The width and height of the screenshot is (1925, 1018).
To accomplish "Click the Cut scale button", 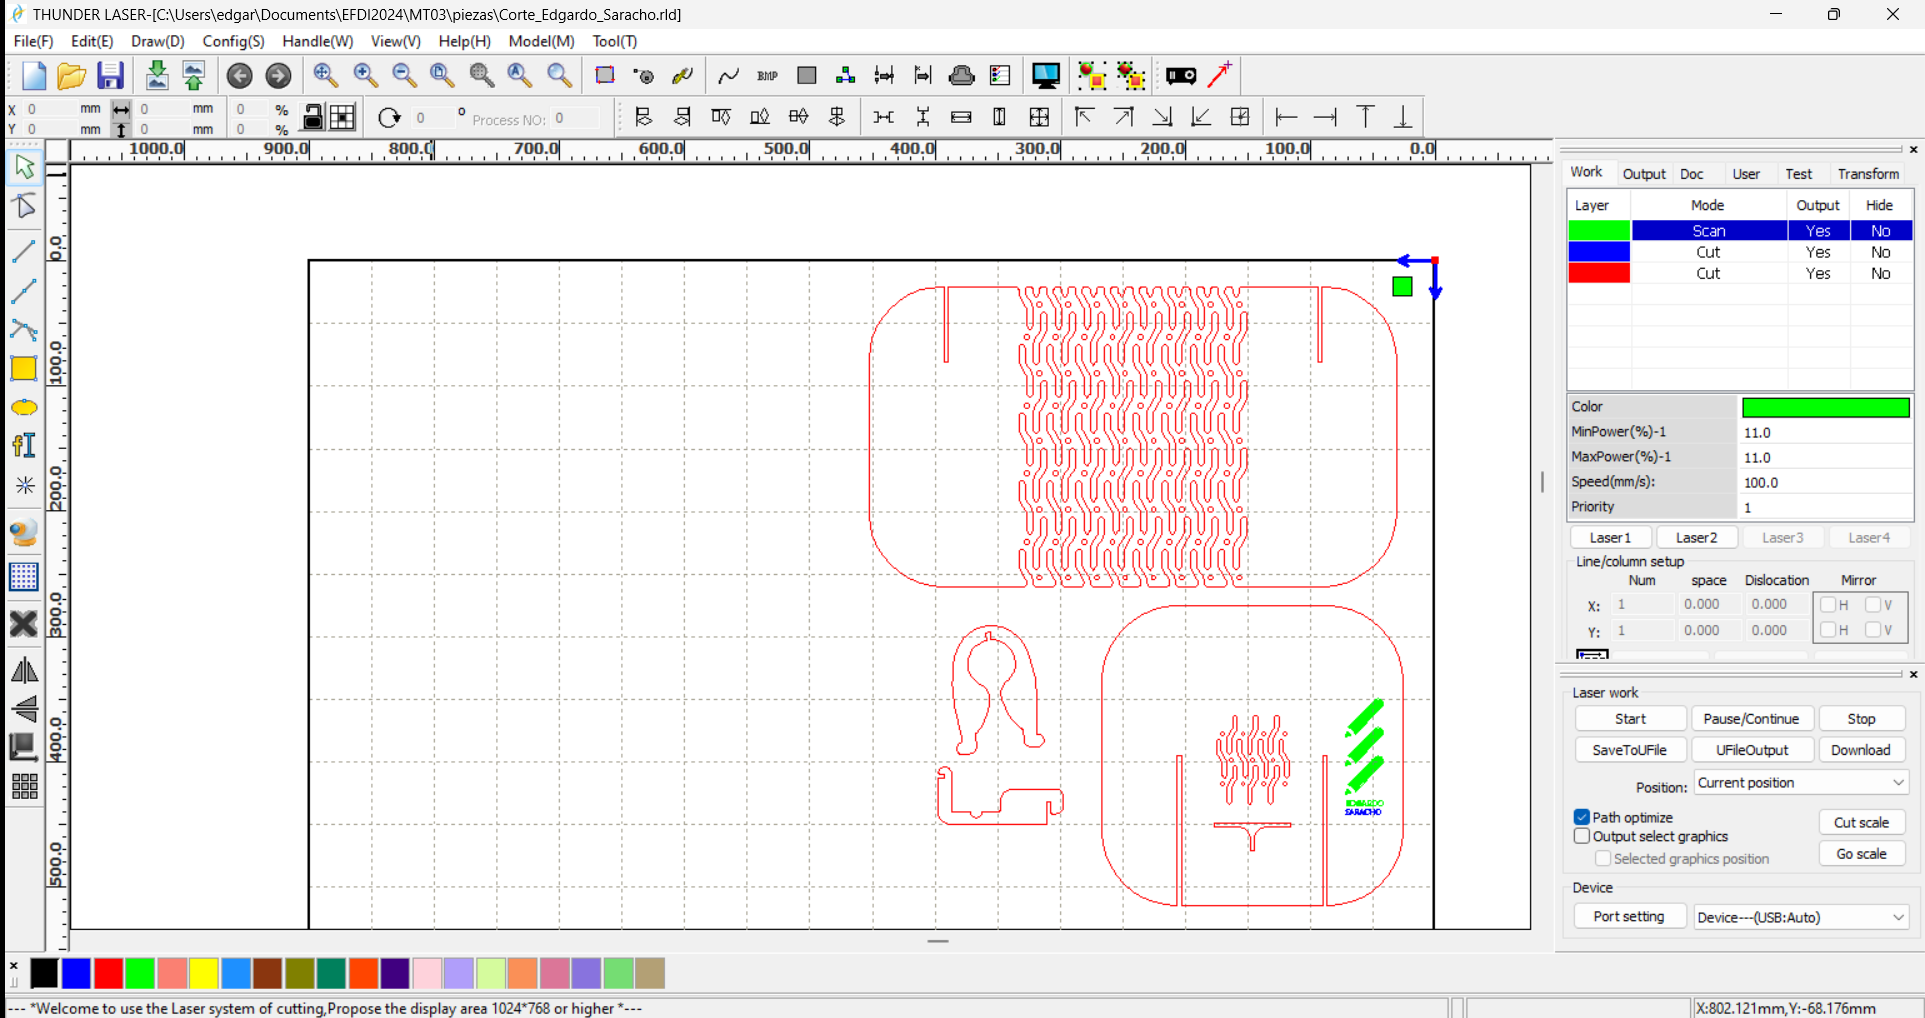I will pos(1861,822).
